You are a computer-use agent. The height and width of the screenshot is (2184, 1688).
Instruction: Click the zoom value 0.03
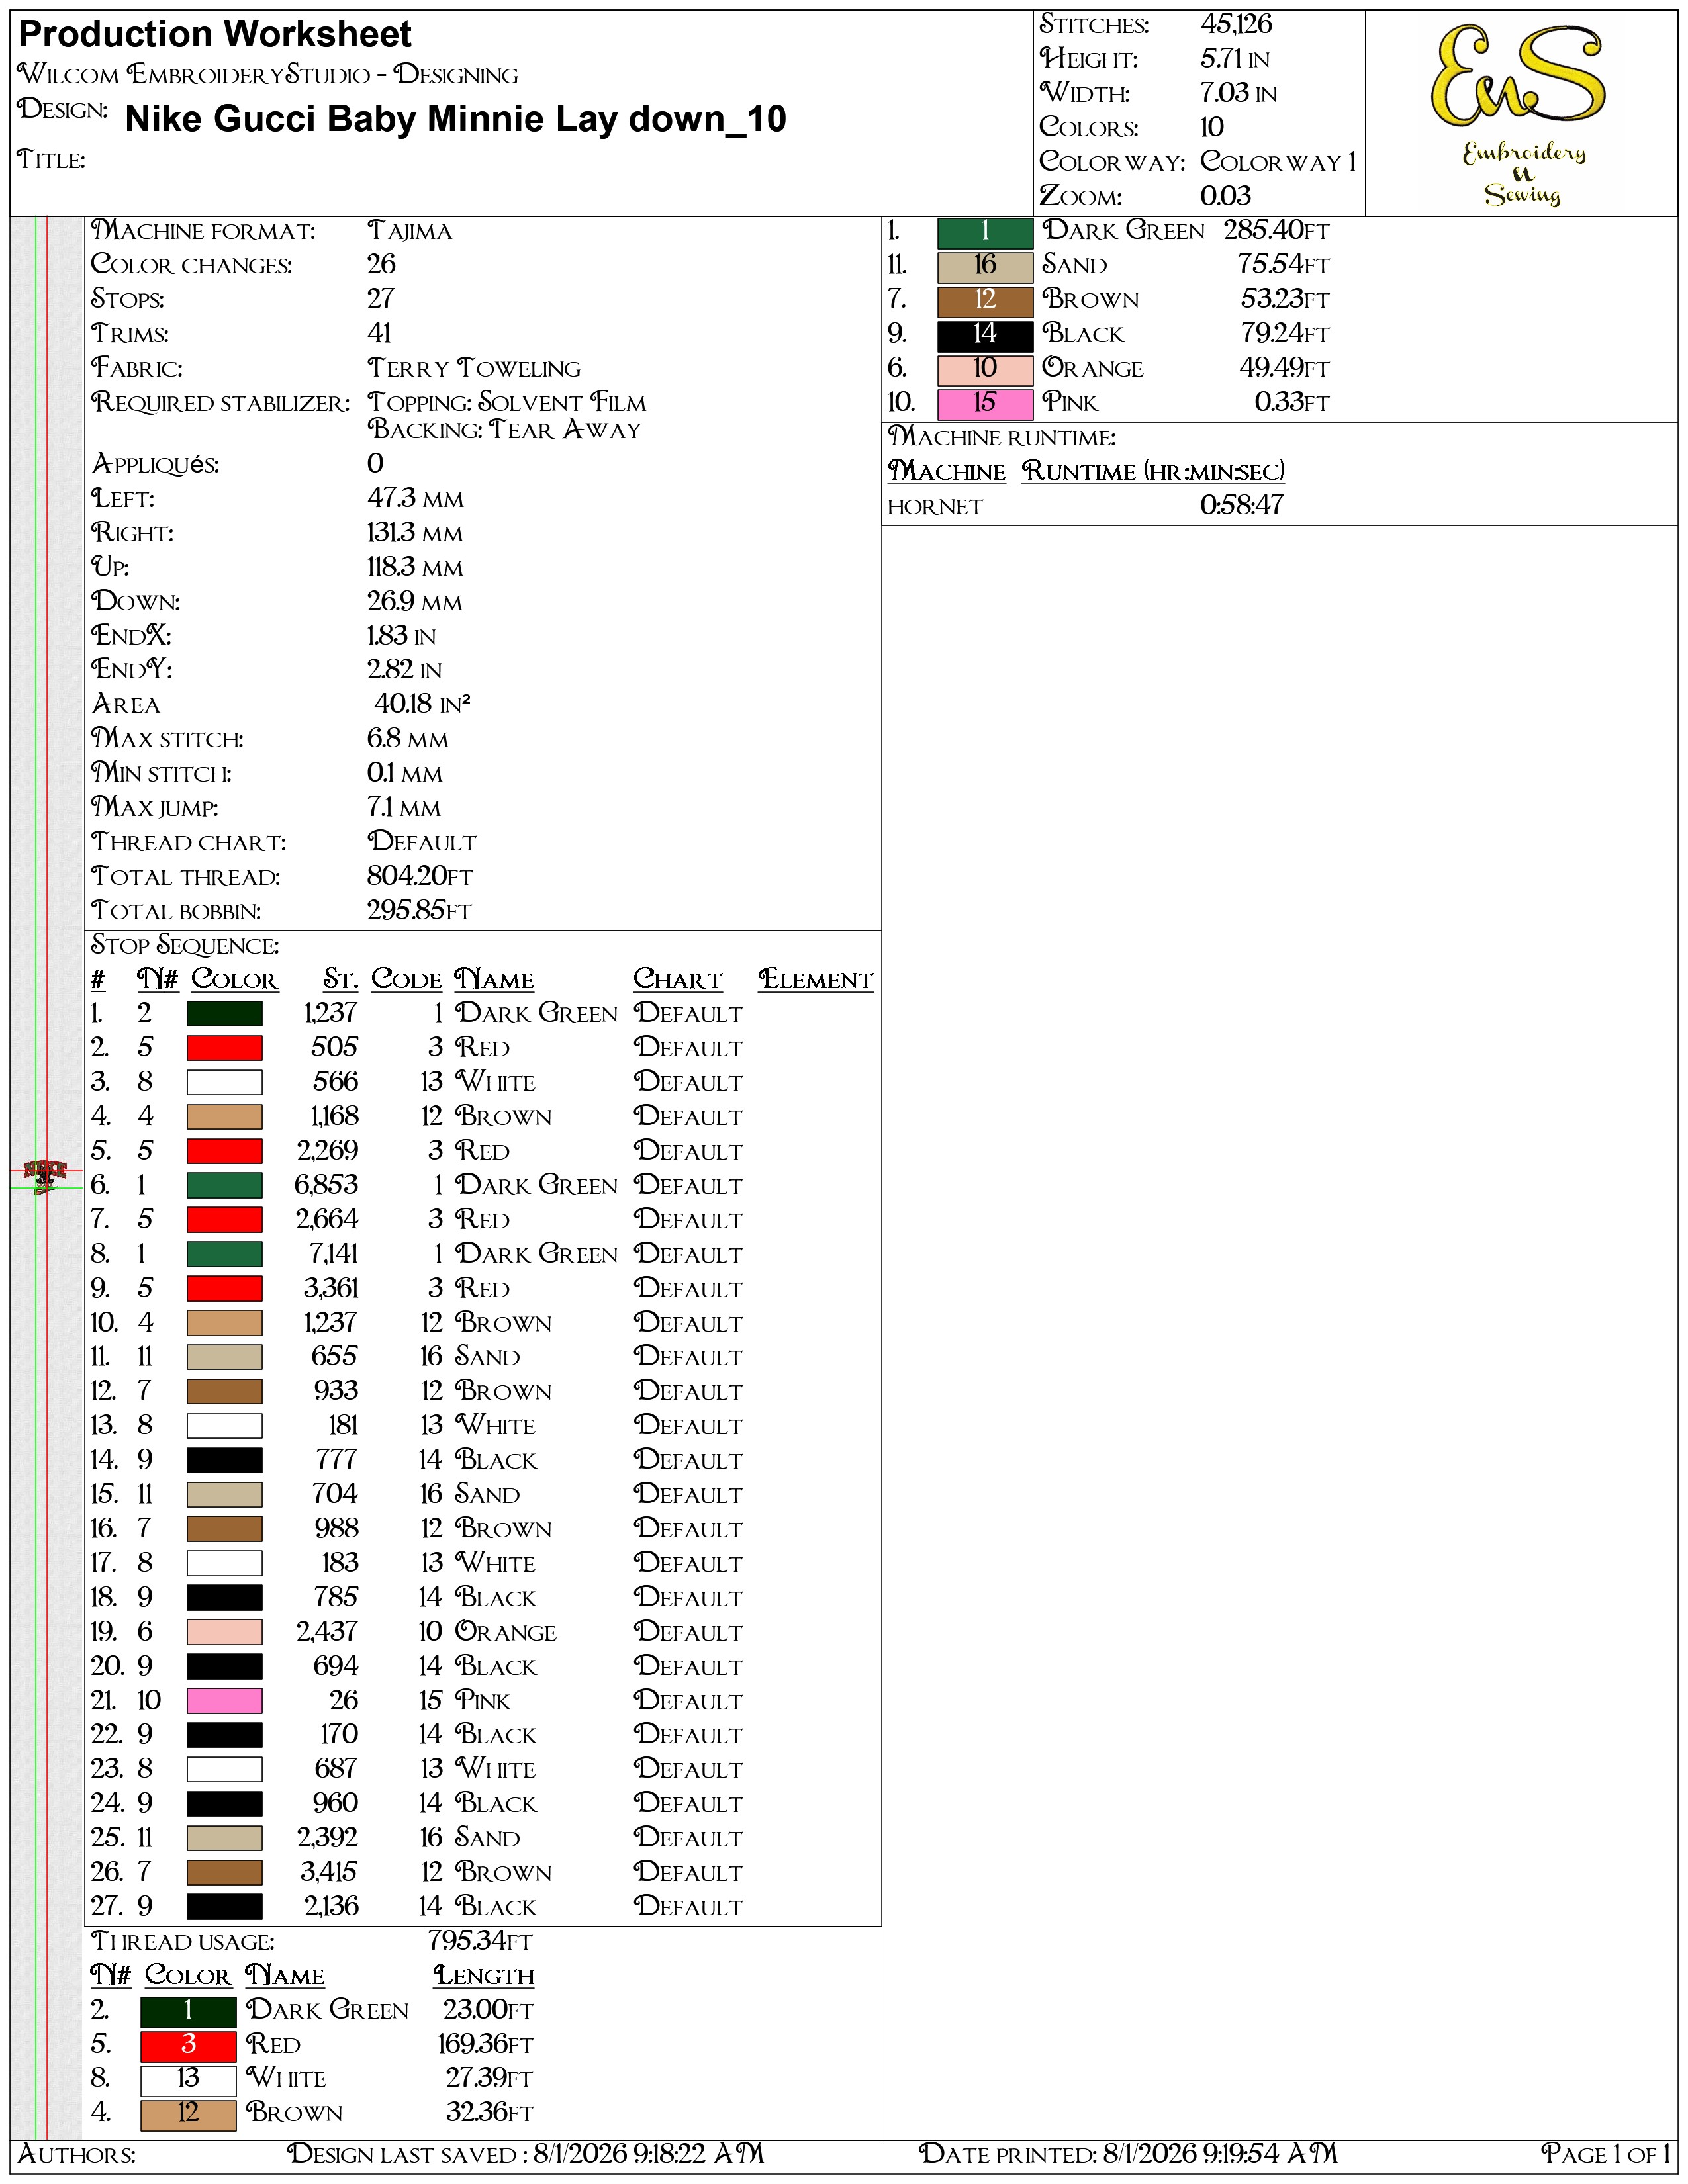(x=1225, y=196)
